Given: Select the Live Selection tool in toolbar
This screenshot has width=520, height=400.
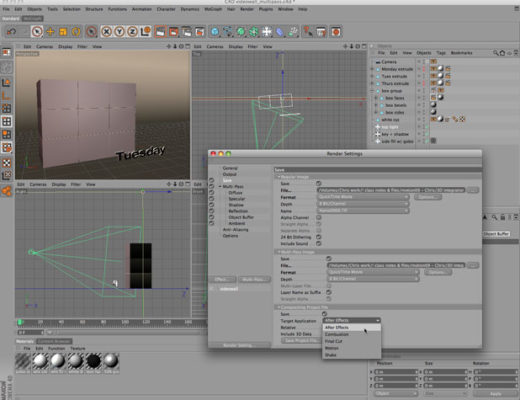Looking at the screenshot, I should [x=37, y=32].
